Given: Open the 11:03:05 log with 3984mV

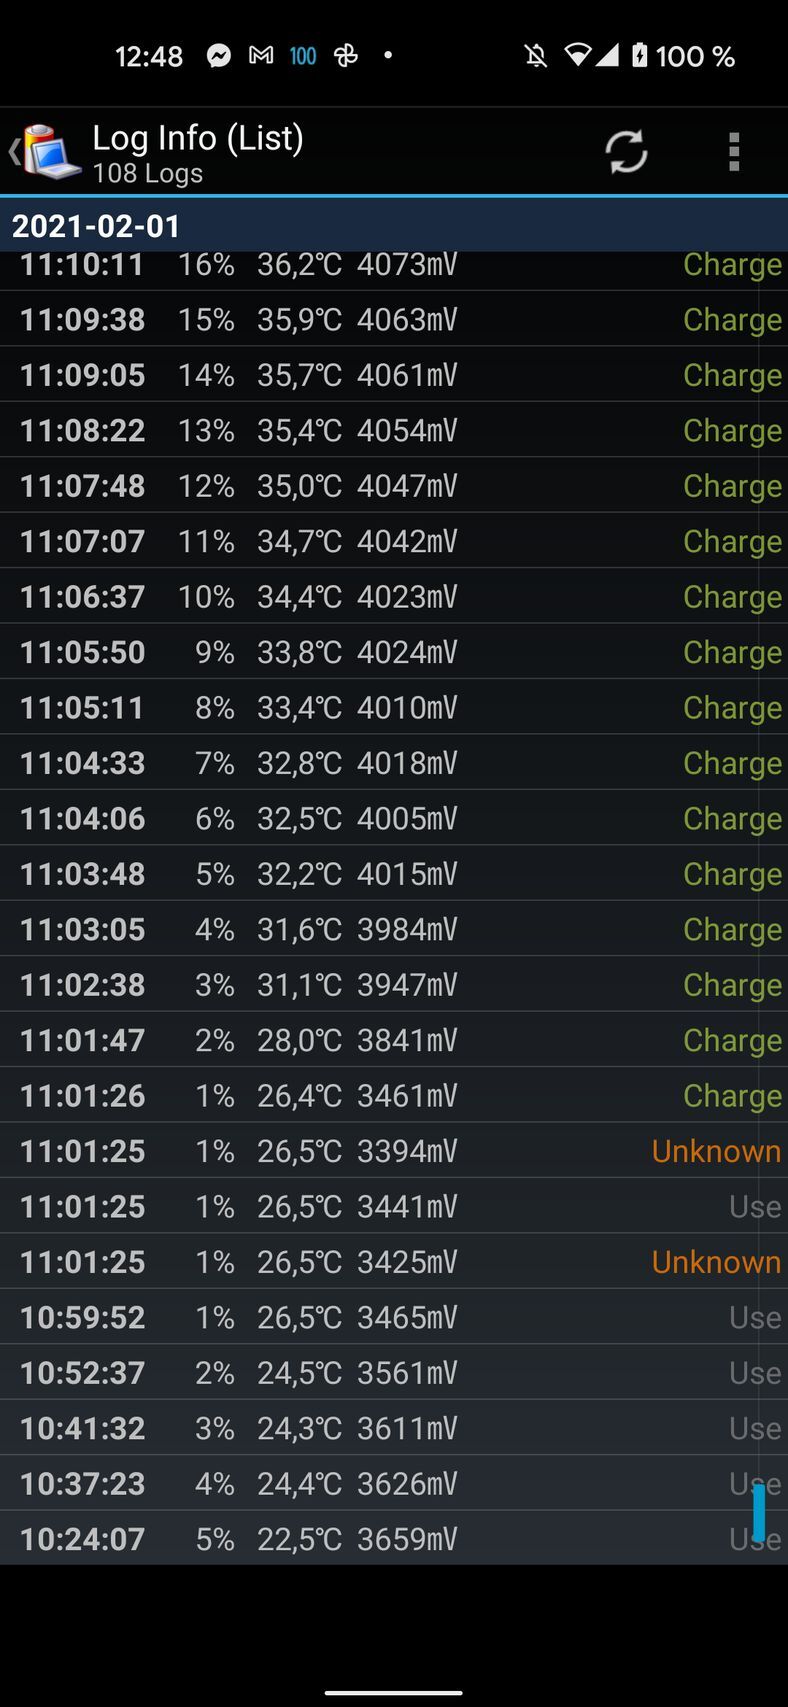Looking at the screenshot, I should coord(394,929).
